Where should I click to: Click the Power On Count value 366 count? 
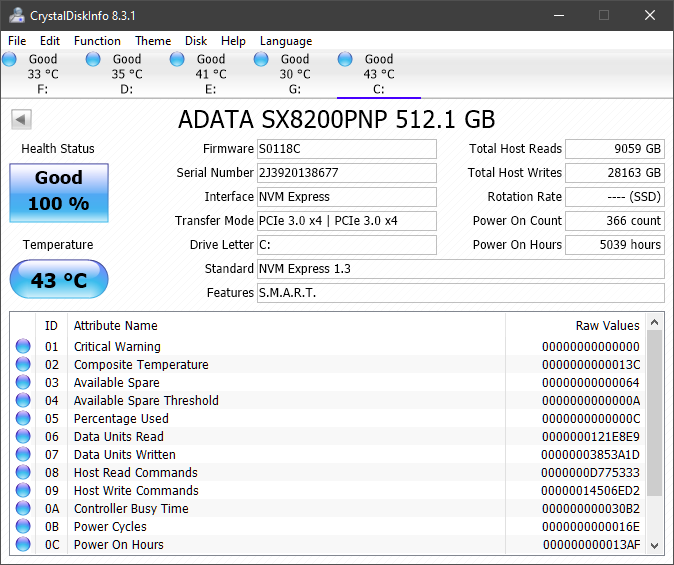pyautogui.click(x=615, y=221)
